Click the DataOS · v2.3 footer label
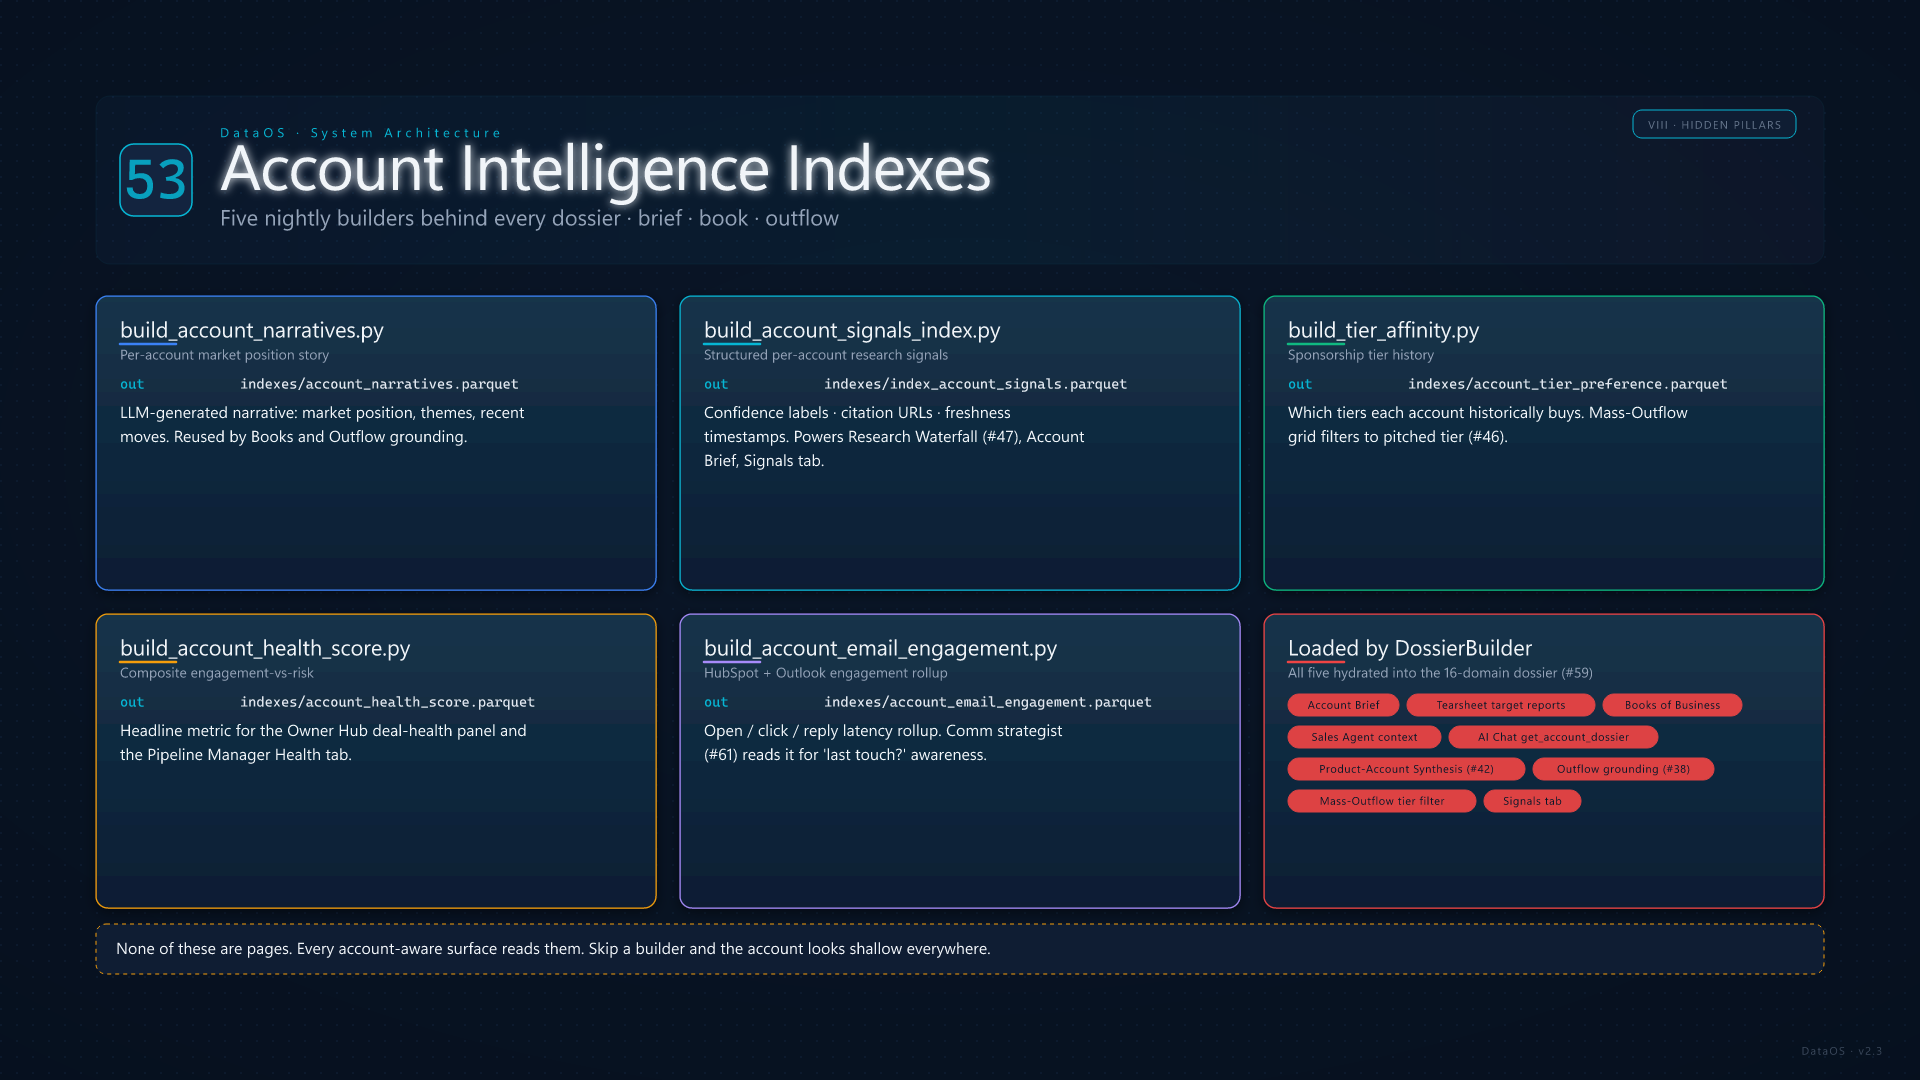This screenshot has width=1920, height=1080. click(1841, 1051)
